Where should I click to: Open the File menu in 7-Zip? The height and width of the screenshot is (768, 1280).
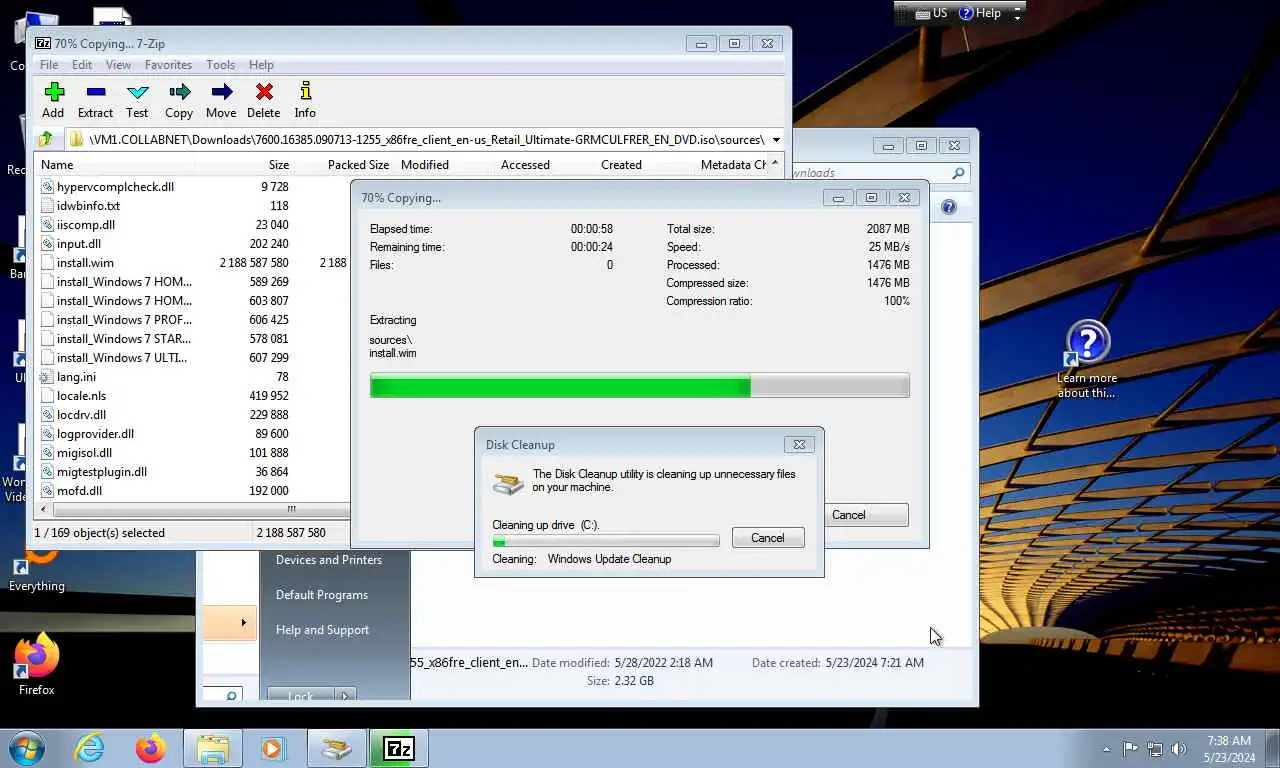pos(48,65)
